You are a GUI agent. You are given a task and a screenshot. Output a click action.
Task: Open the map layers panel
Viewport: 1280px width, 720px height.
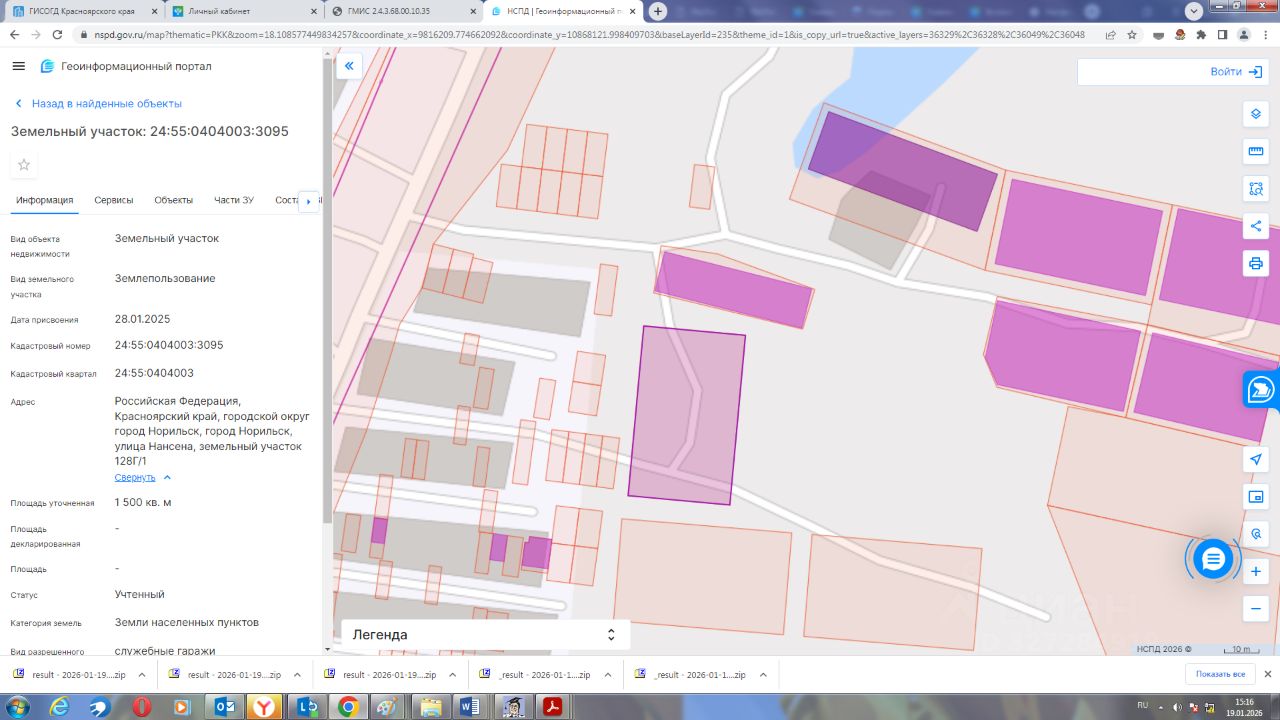1256,114
